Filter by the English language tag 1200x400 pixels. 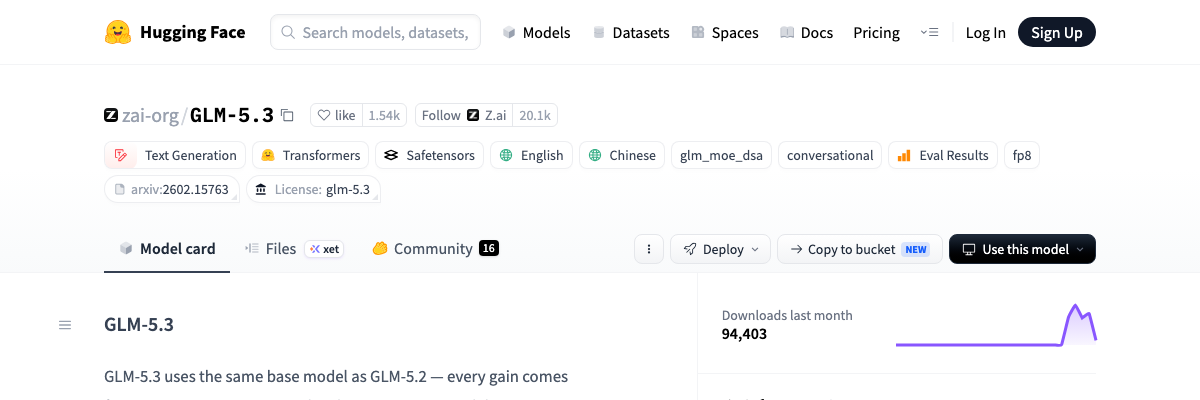532,155
